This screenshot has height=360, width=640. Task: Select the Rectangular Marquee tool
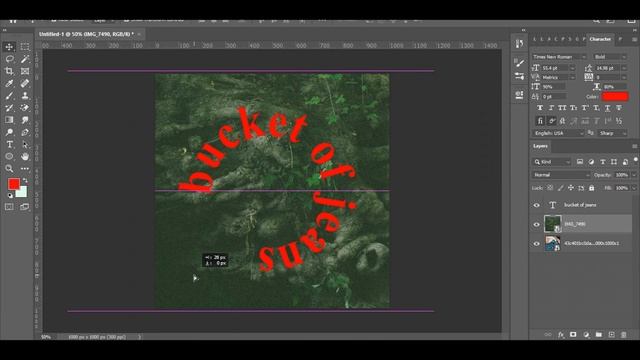tap(25, 47)
